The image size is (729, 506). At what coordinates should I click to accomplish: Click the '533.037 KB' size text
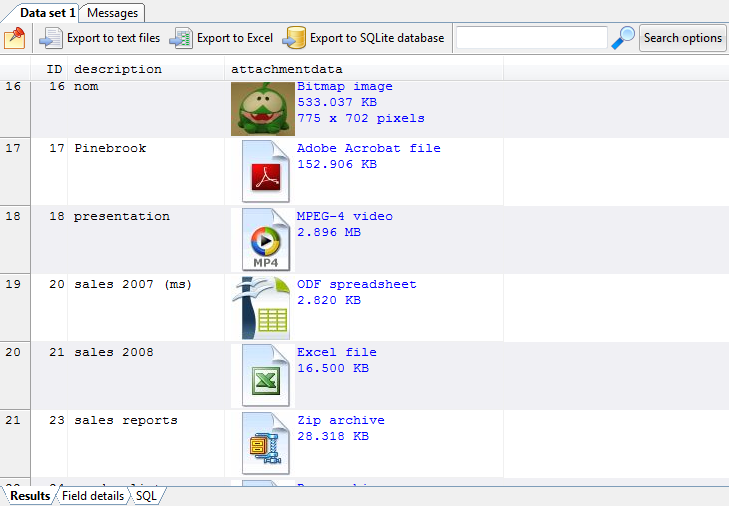(x=337, y=102)
